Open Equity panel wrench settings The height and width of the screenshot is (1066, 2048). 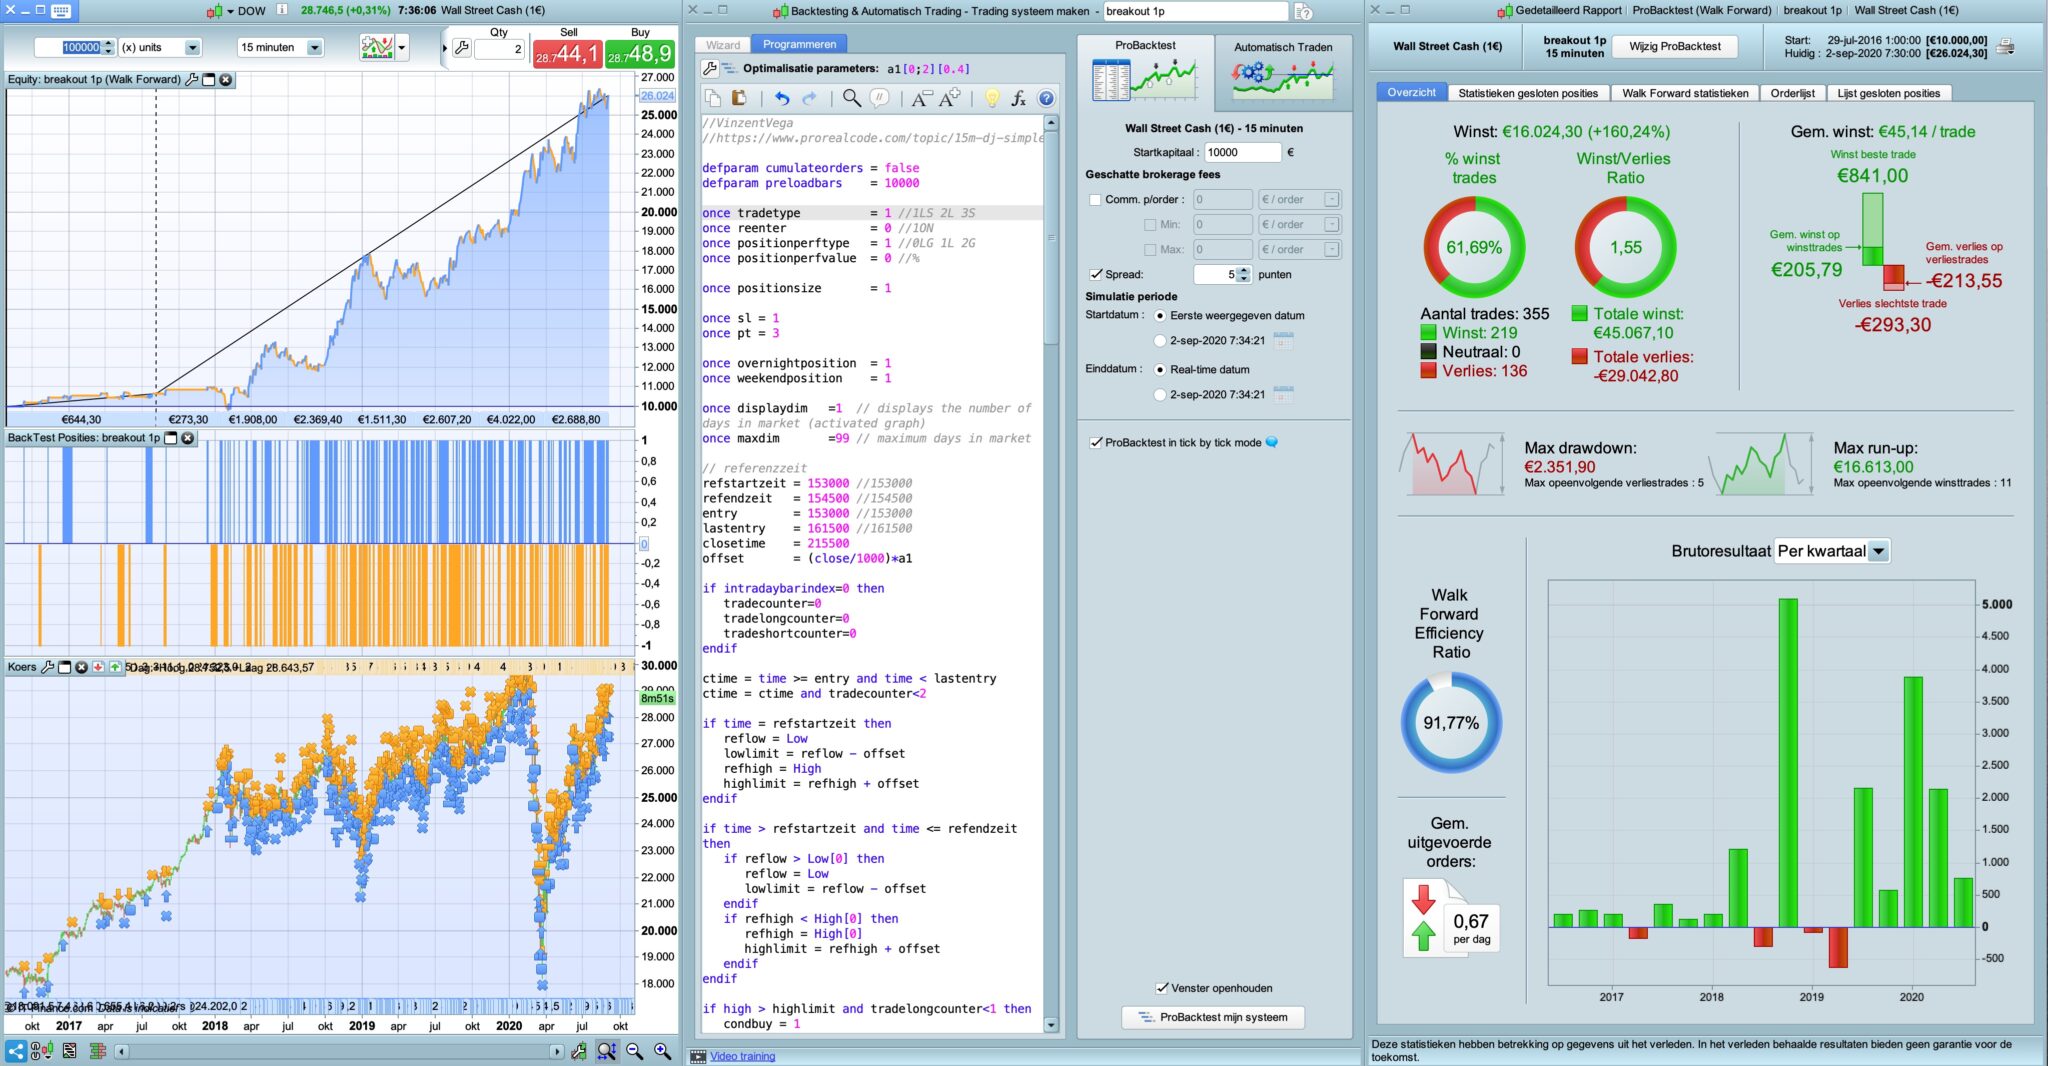point(192,80)
